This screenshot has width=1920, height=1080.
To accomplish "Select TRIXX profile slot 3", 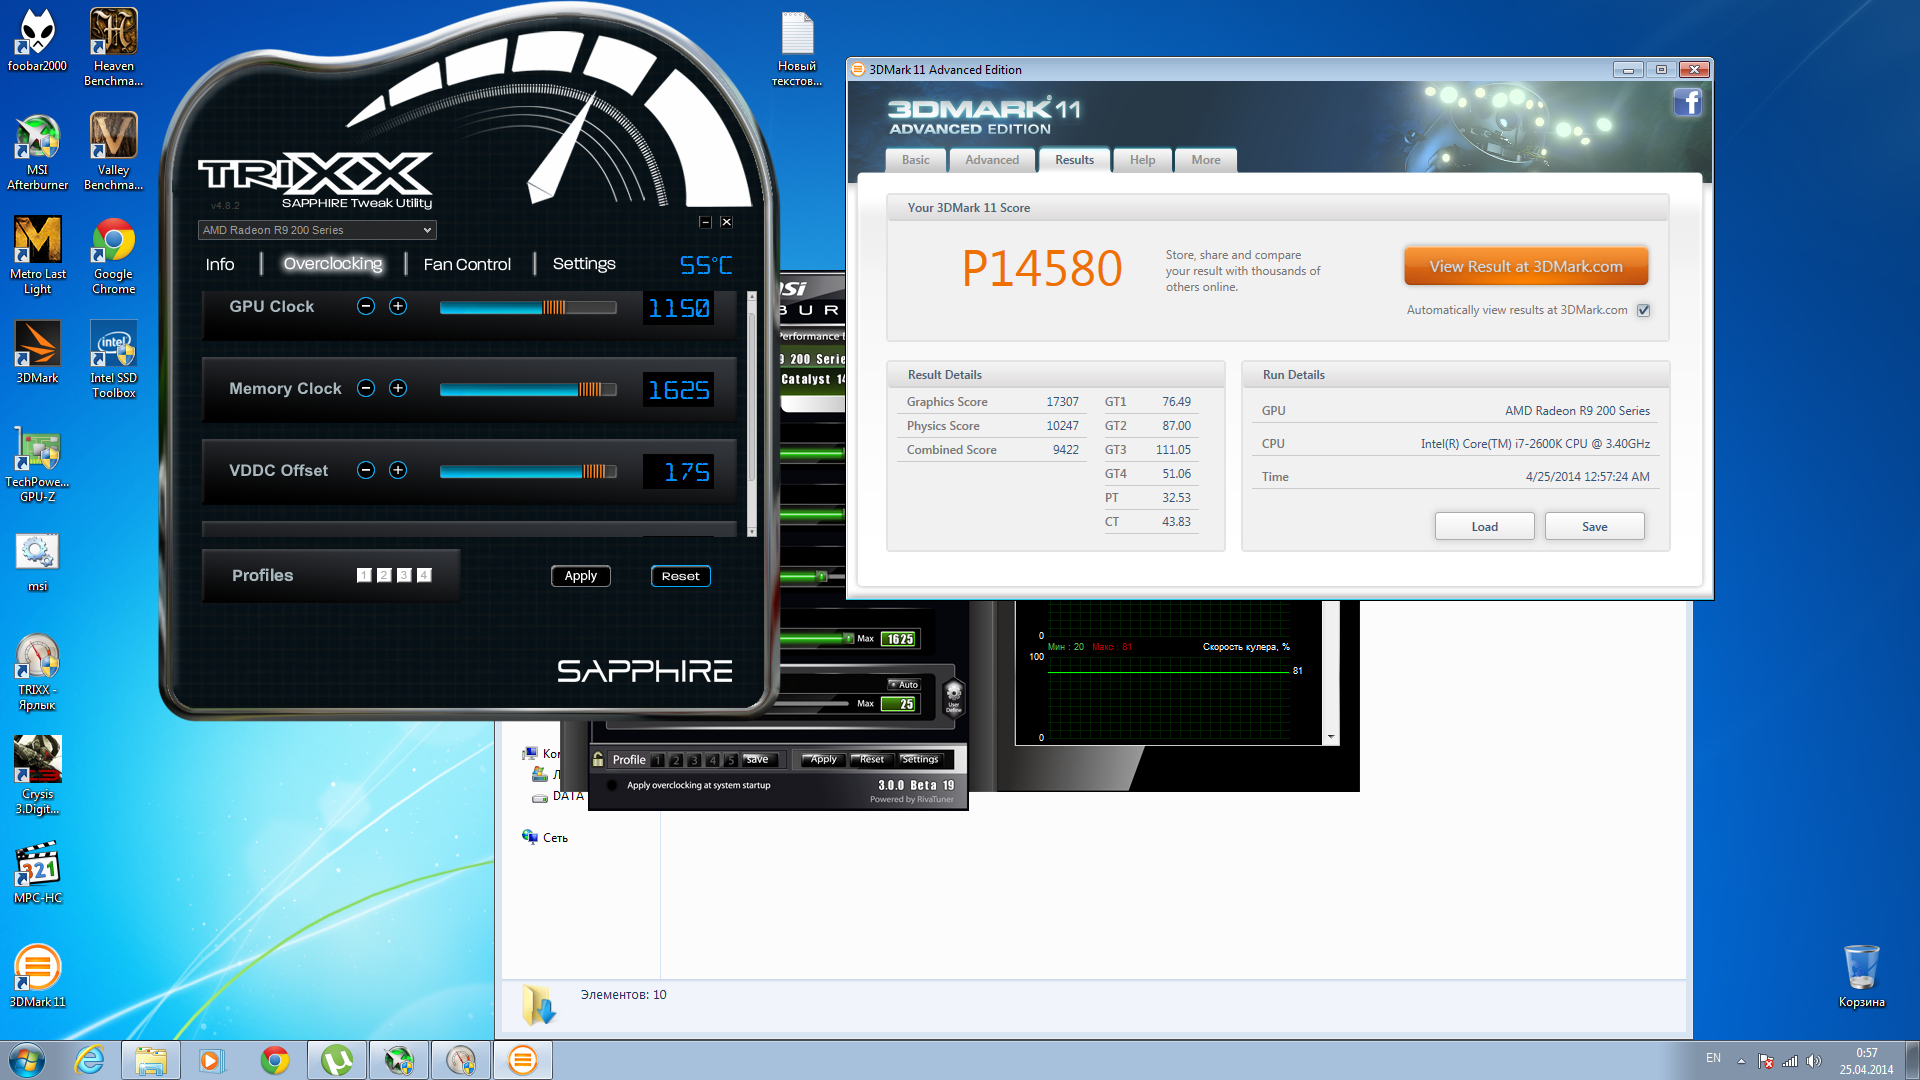I will pyautogui.click(x=404, y=575).
